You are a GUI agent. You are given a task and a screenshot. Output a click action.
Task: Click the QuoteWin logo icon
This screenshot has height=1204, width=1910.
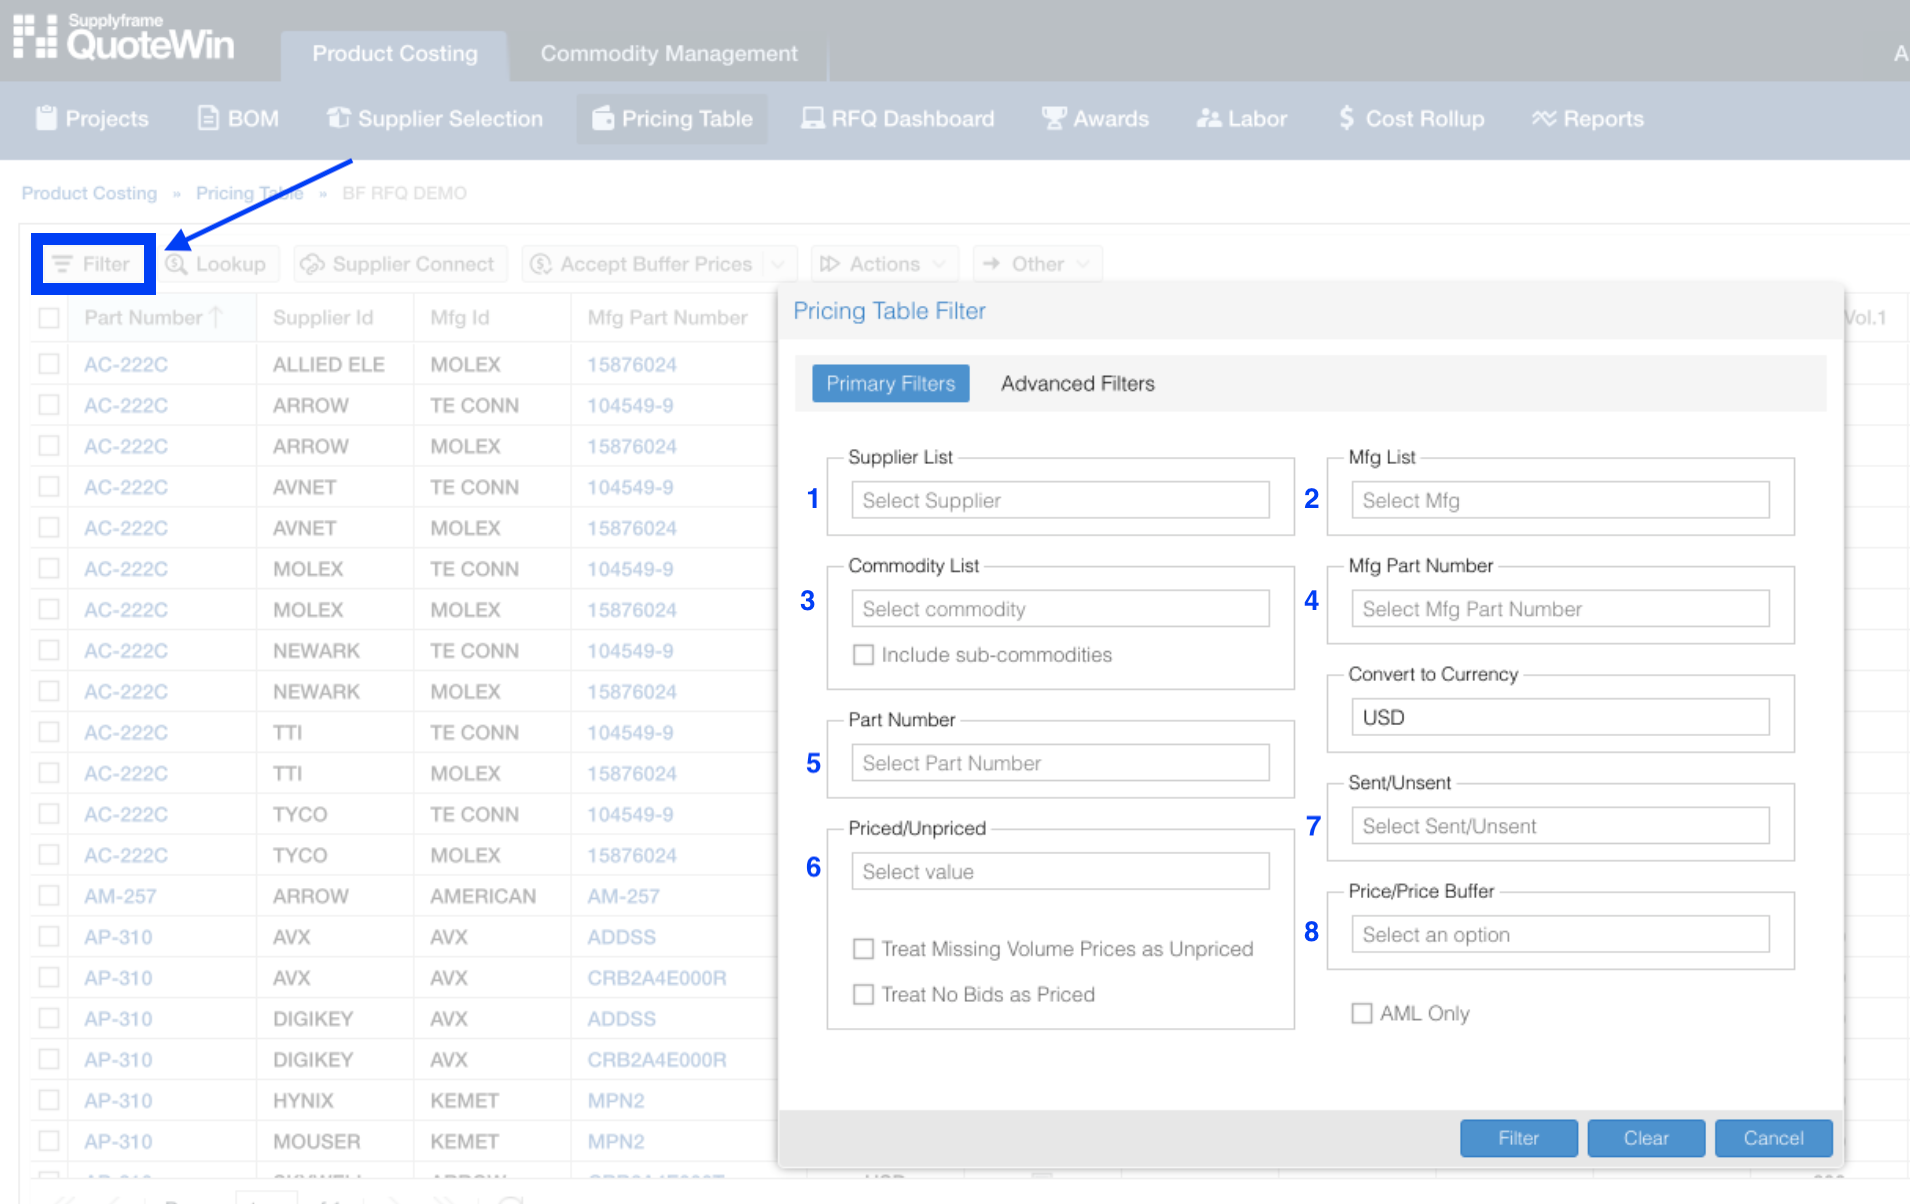[35, 36]
